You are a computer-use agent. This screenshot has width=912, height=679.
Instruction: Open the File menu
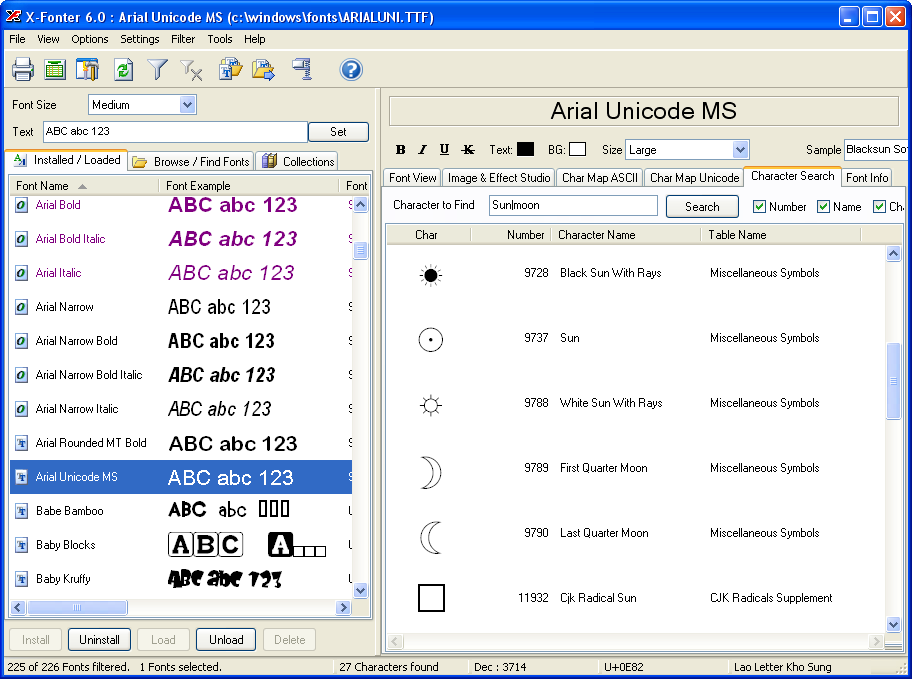point(17,39)
